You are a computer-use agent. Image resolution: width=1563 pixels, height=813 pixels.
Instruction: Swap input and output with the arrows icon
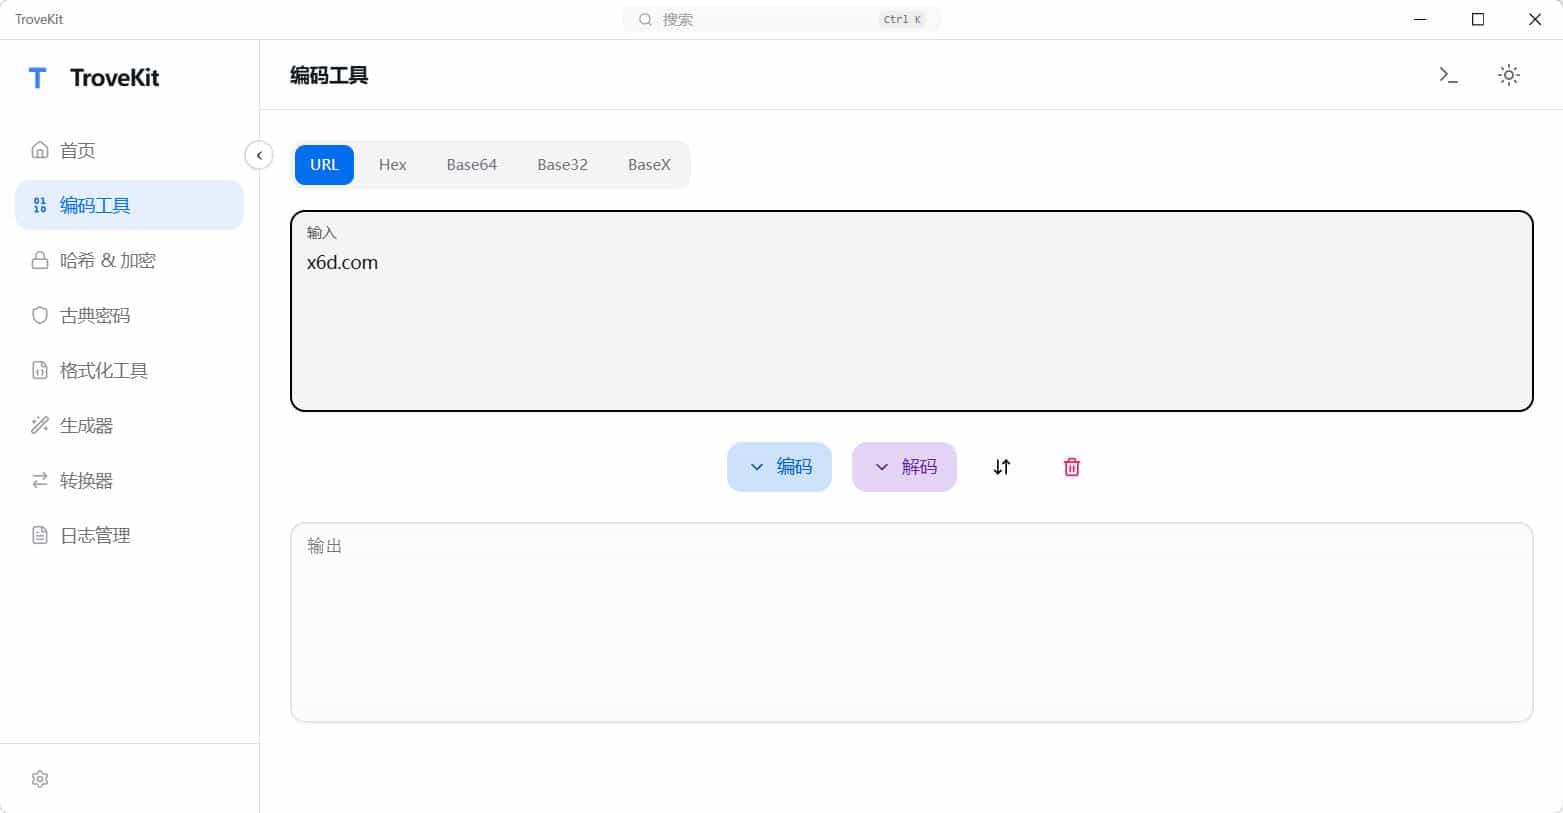click(x=1001, y=466)
